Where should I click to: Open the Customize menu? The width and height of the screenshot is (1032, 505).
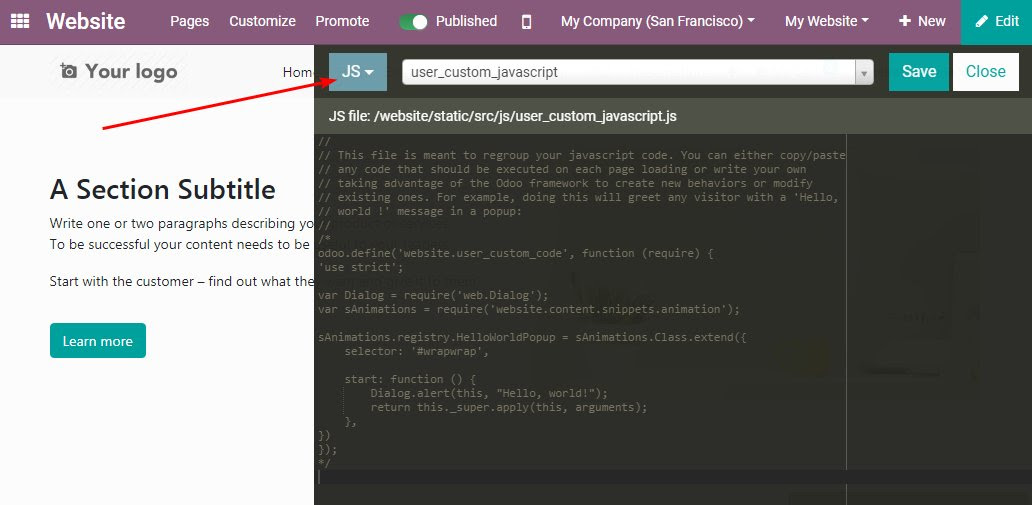tap(263, 22)
